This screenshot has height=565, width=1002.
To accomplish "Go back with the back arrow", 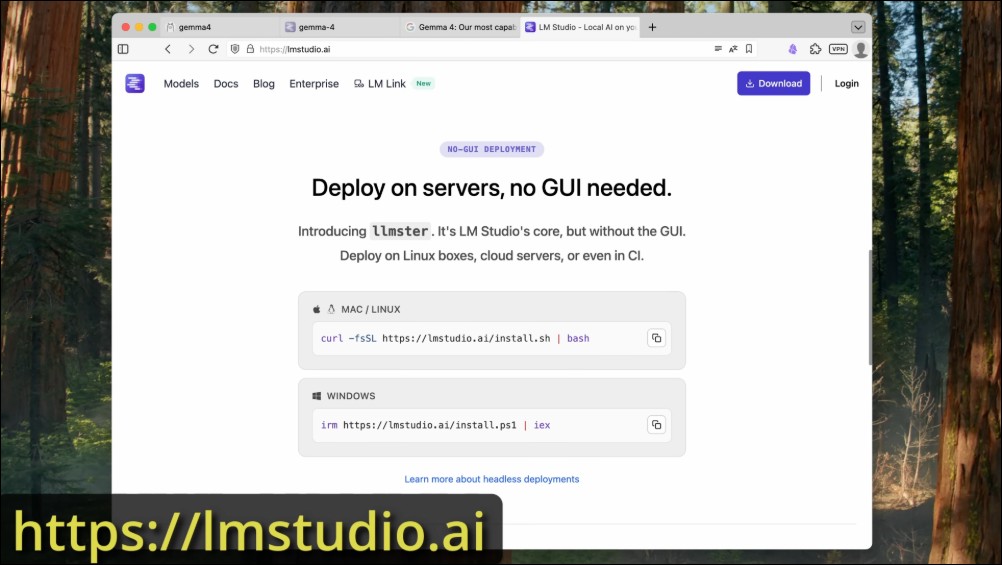I will tap(168, 49).
